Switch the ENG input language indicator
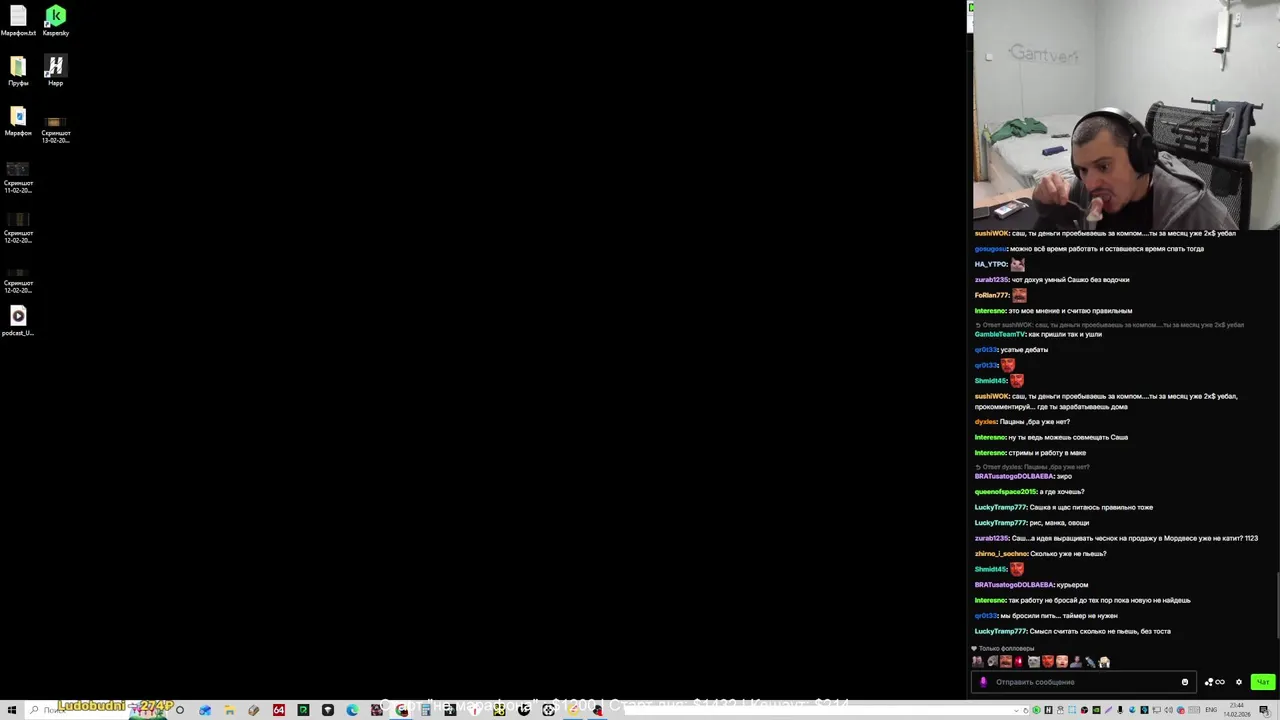This screenshot has width=1280, height=720. (1211, 710)
